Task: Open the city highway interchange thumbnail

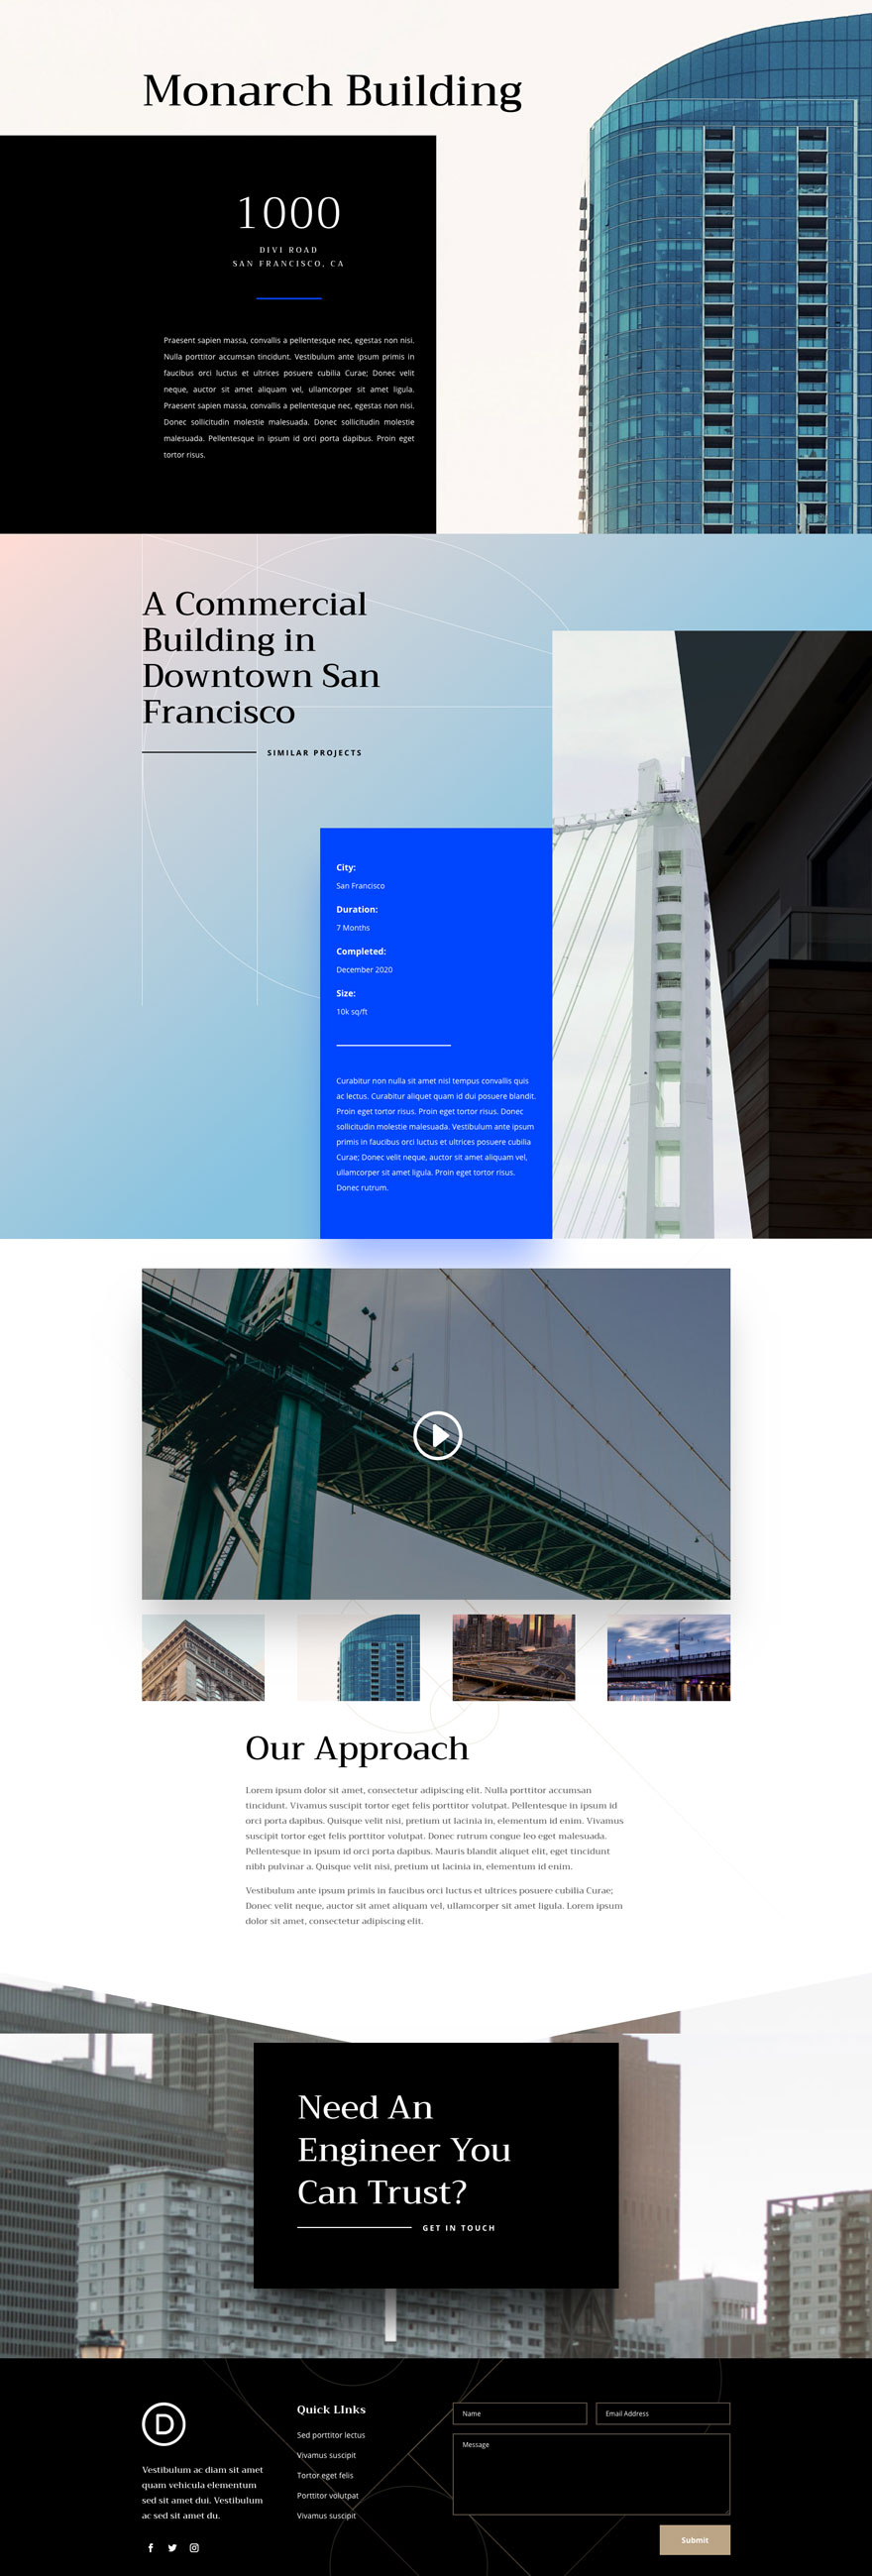Action: [514, 1657]
